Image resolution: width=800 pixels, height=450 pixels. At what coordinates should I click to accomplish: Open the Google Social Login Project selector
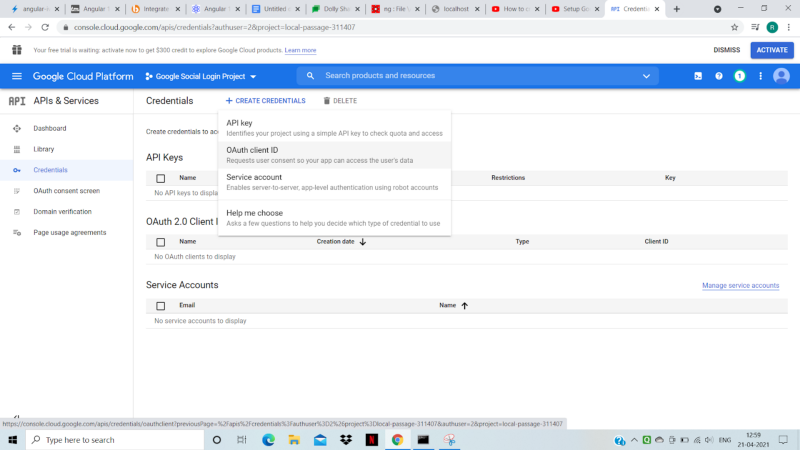[201, 77]
